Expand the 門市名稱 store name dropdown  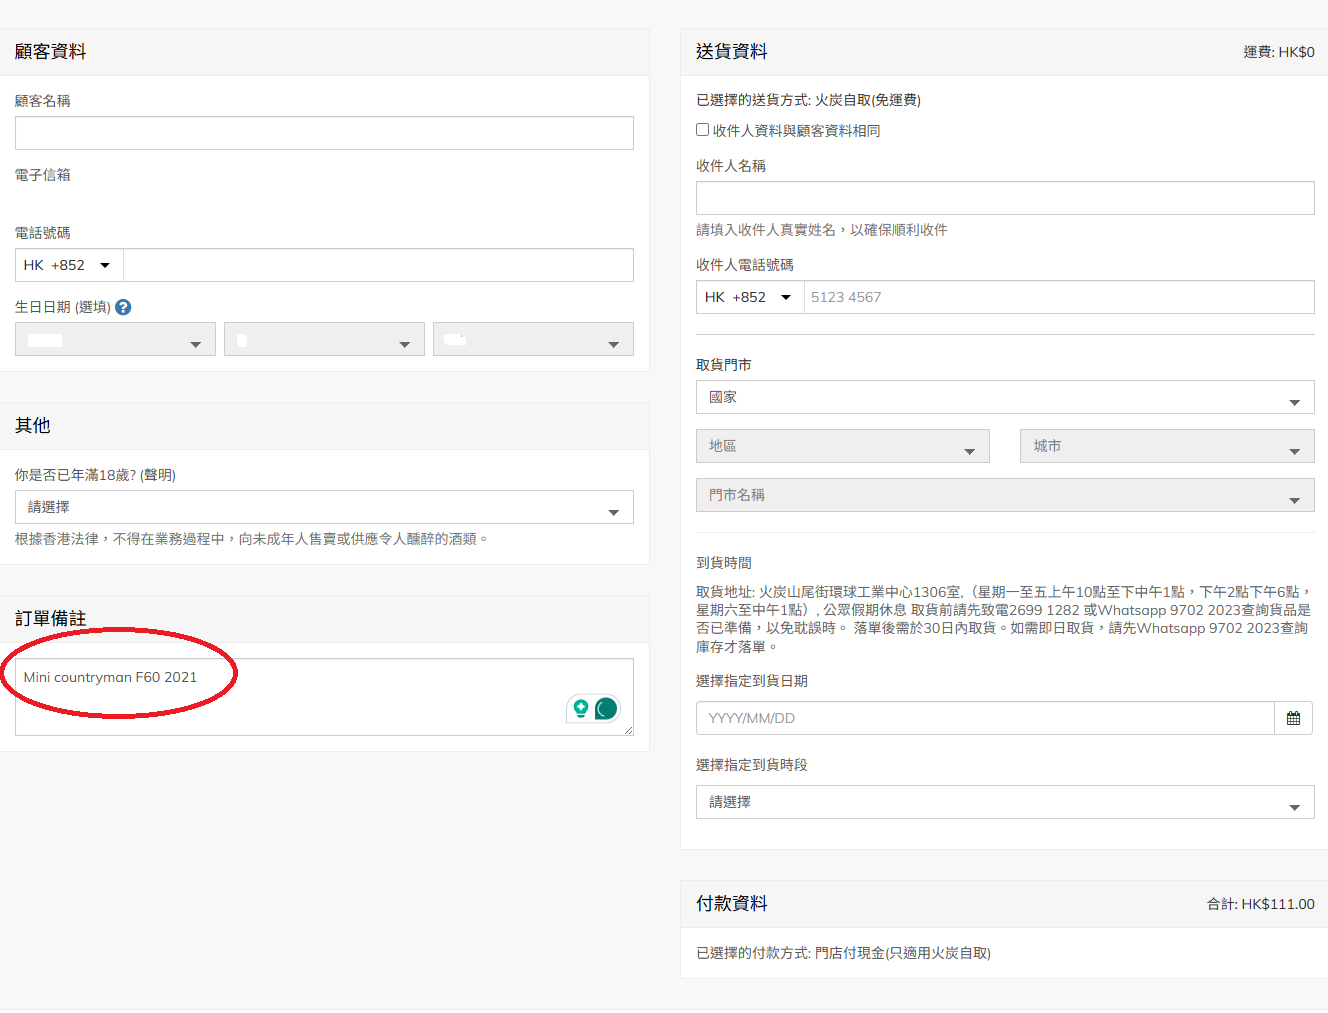(x=1004, y=495)
